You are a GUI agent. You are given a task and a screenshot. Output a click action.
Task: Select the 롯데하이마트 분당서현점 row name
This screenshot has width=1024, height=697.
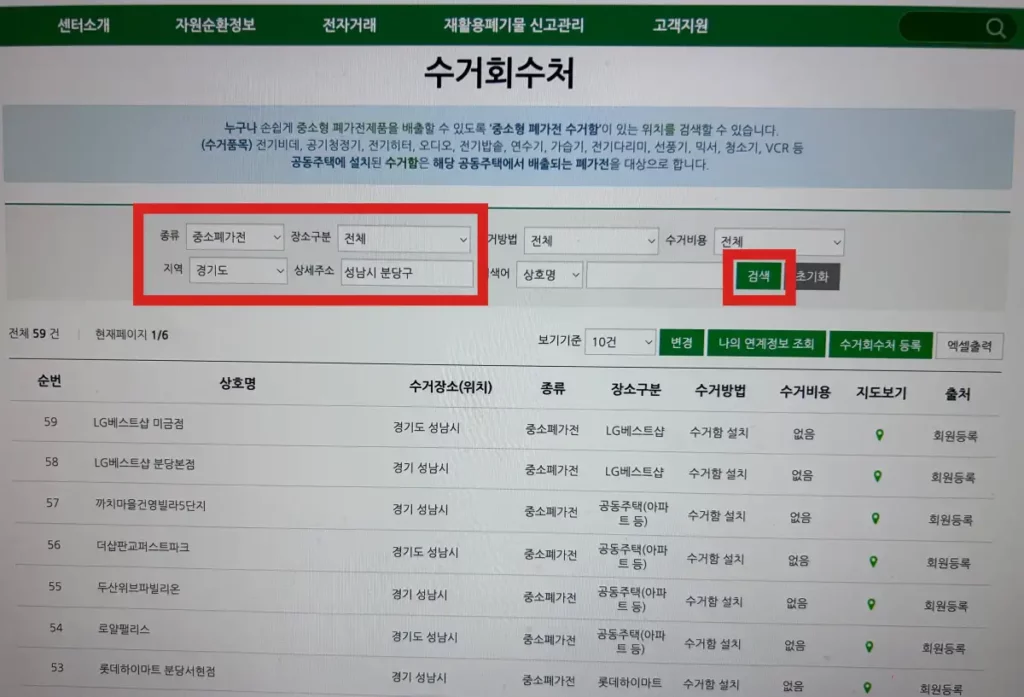click(157, 670)
